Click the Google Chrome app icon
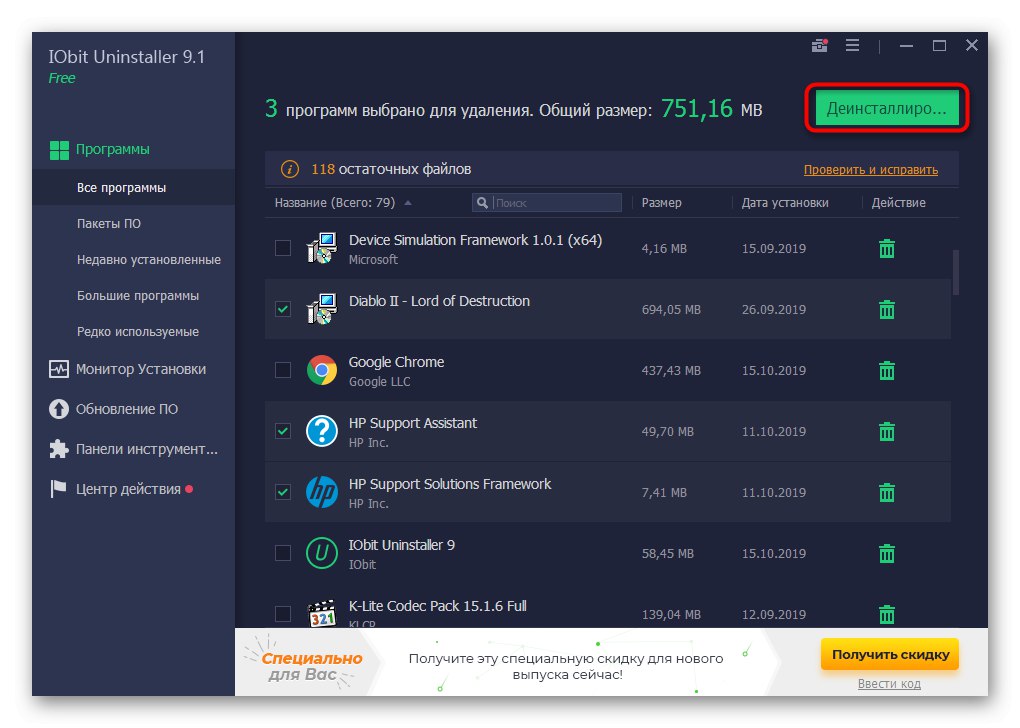Viewport: 1020px width, 728px height. [322, 370]
